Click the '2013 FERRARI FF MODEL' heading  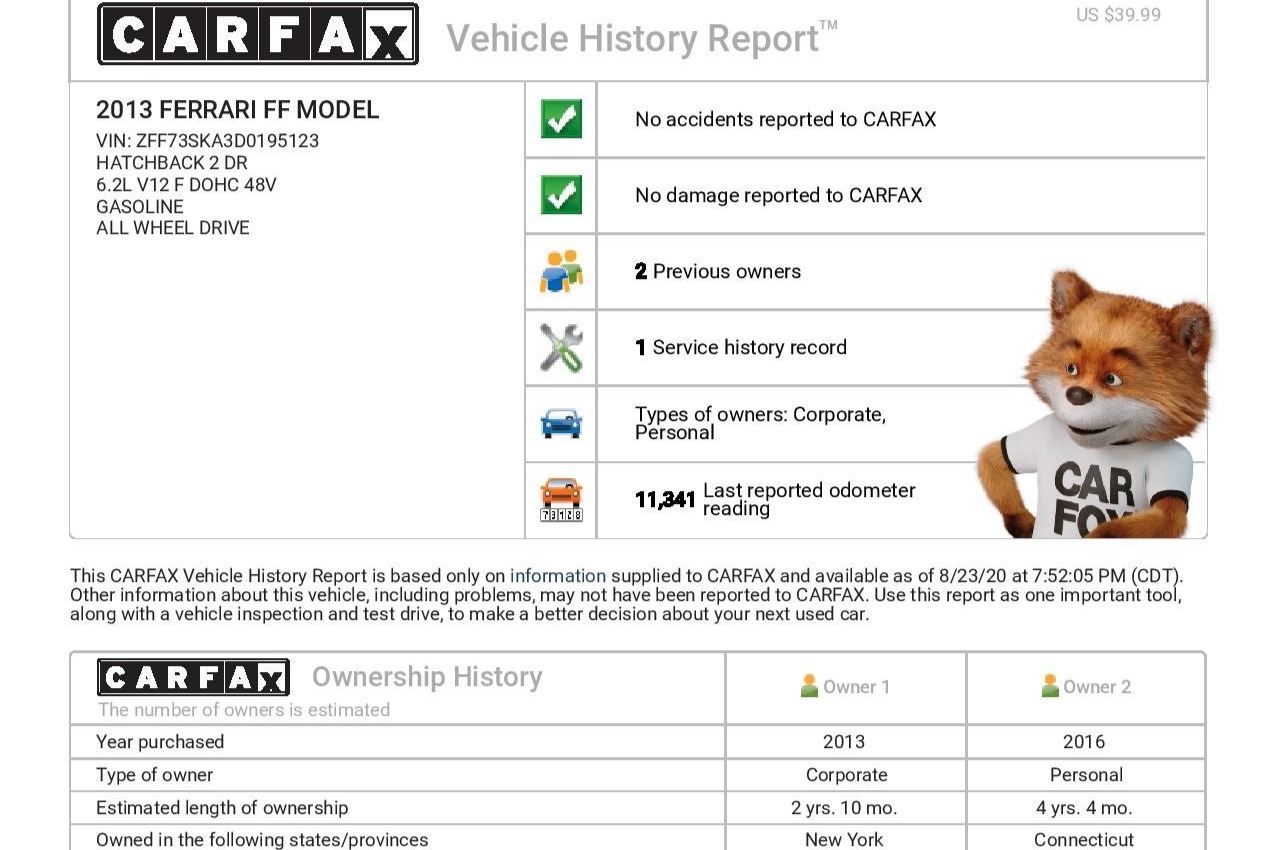coord(237,110)
